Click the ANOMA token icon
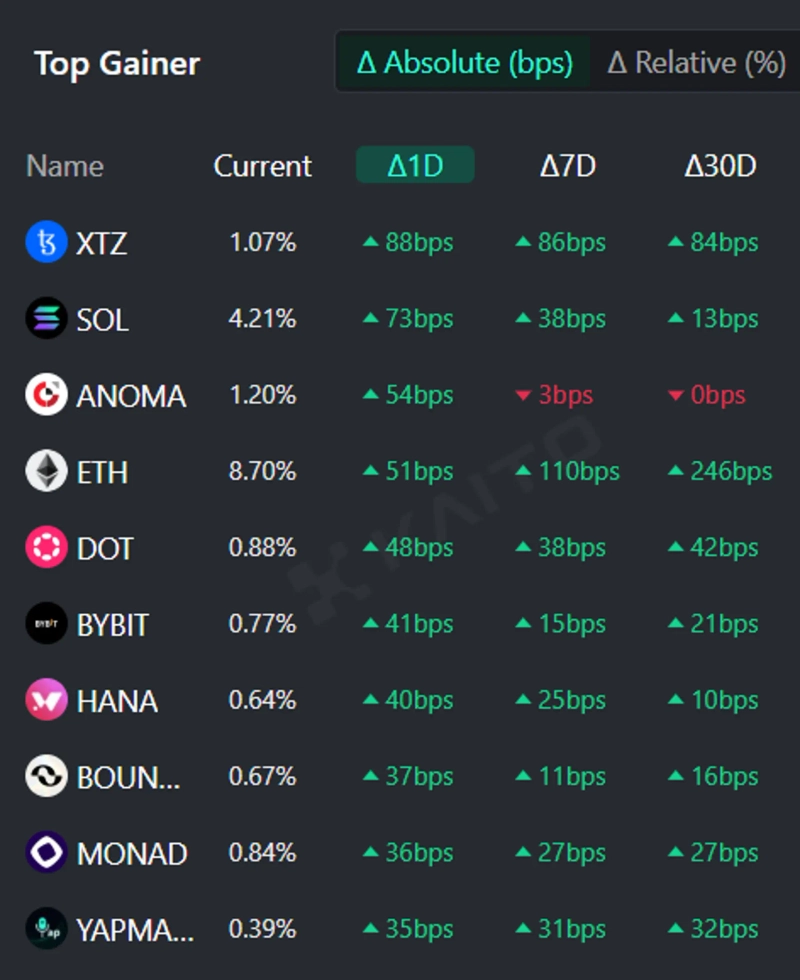The width and height of the screenshot is (800, 980). click(46, 395)
